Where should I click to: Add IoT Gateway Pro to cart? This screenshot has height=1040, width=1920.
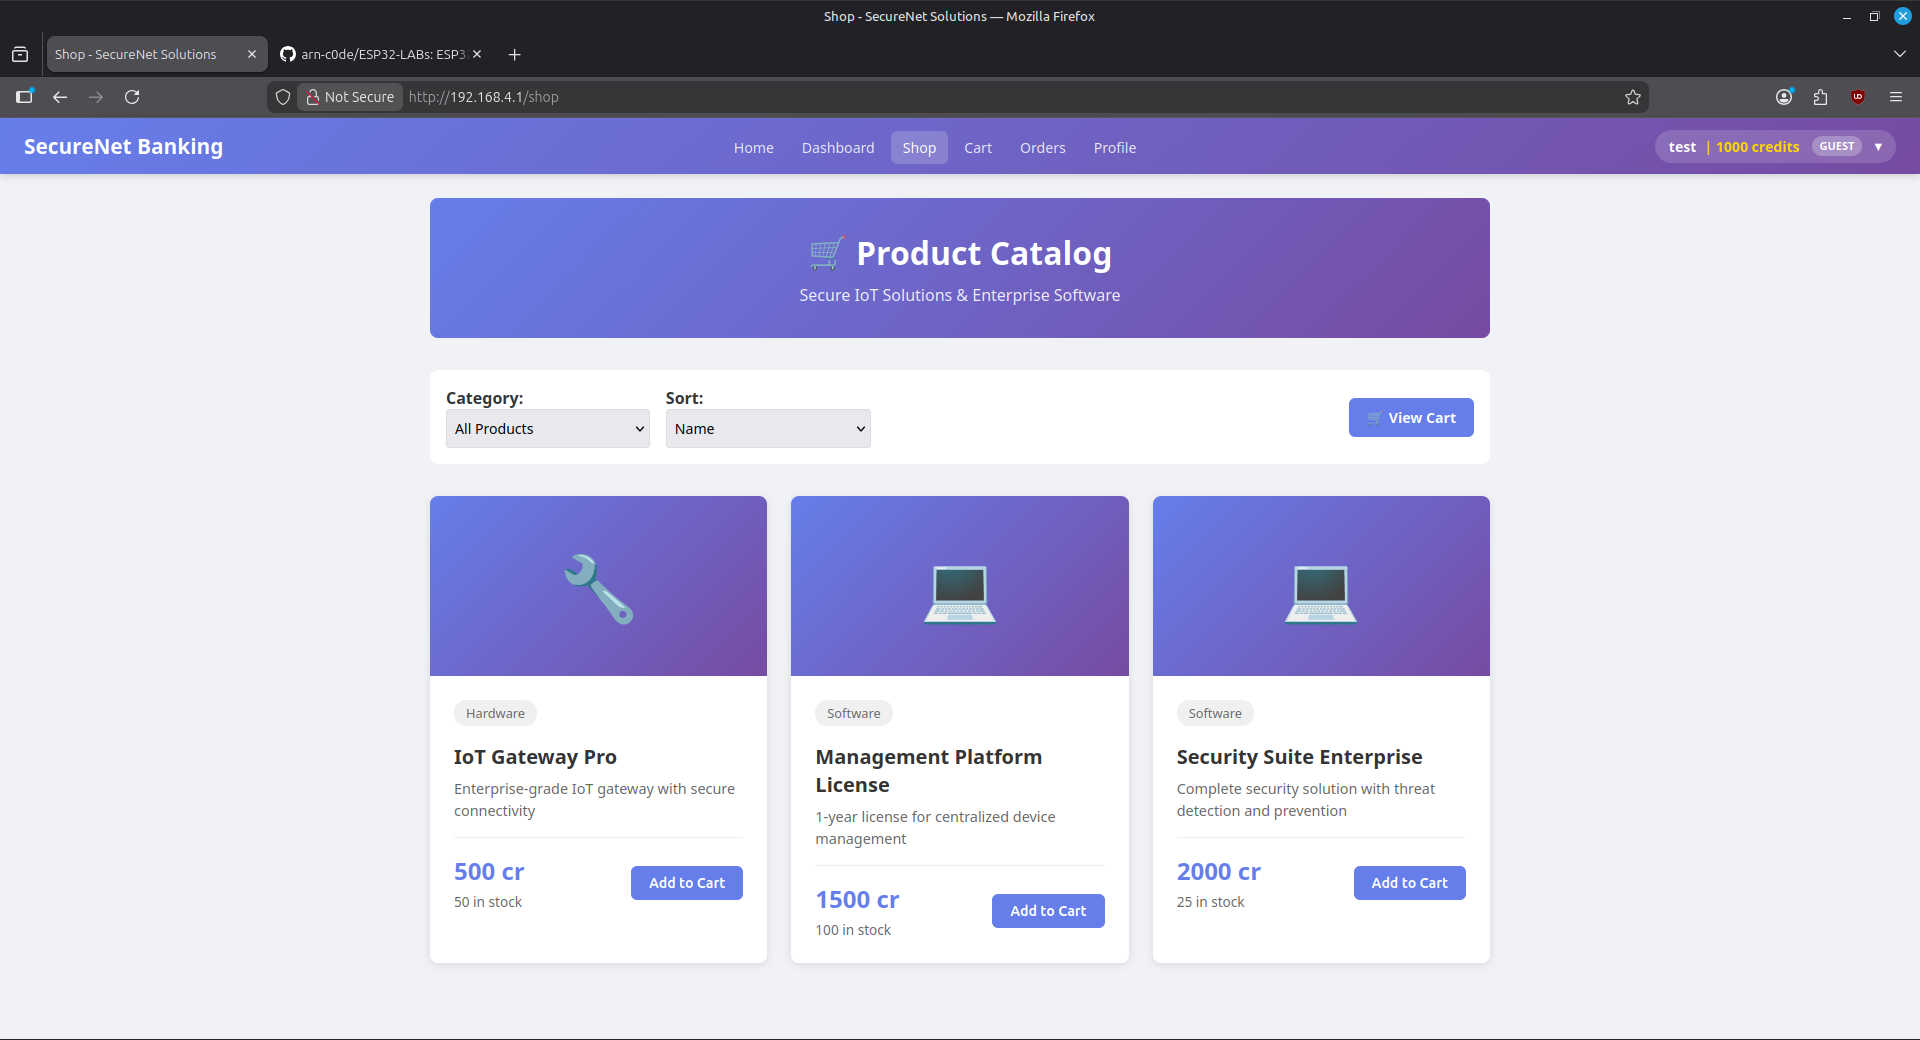pyautogui.click(x=687, y=883)
